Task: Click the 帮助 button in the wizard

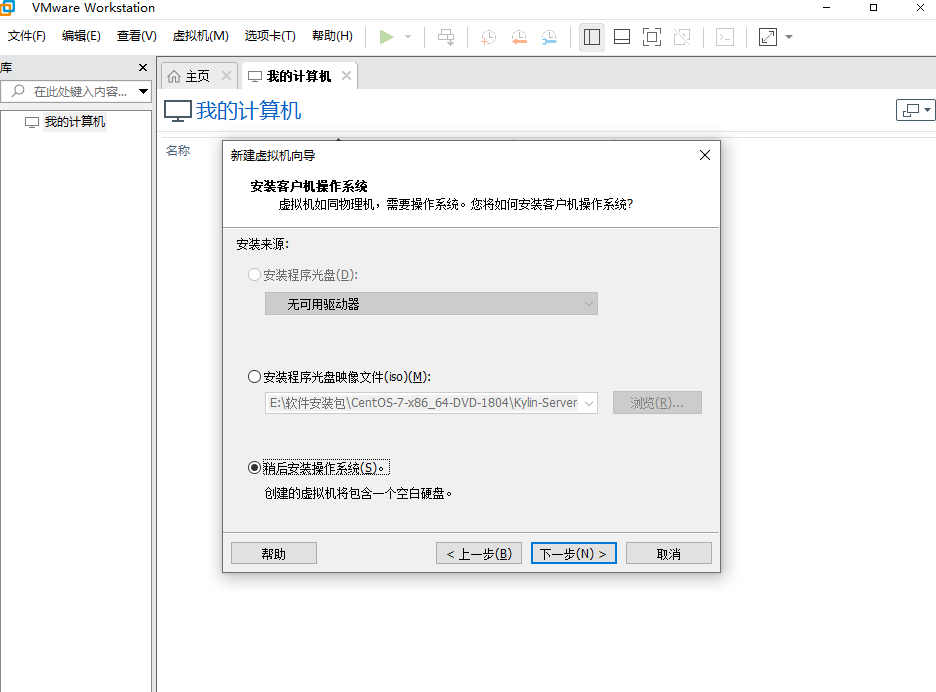Action: click(274, 553)
